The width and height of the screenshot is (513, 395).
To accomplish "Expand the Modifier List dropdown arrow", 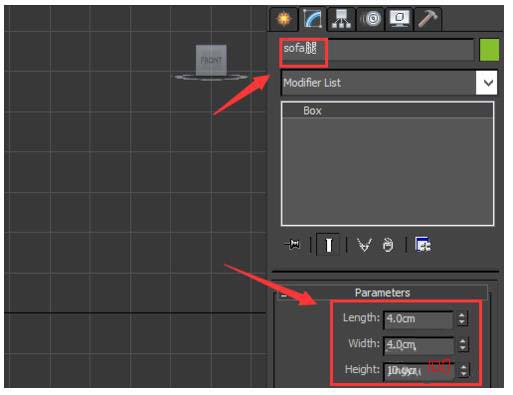I will [x=487, y=83].
